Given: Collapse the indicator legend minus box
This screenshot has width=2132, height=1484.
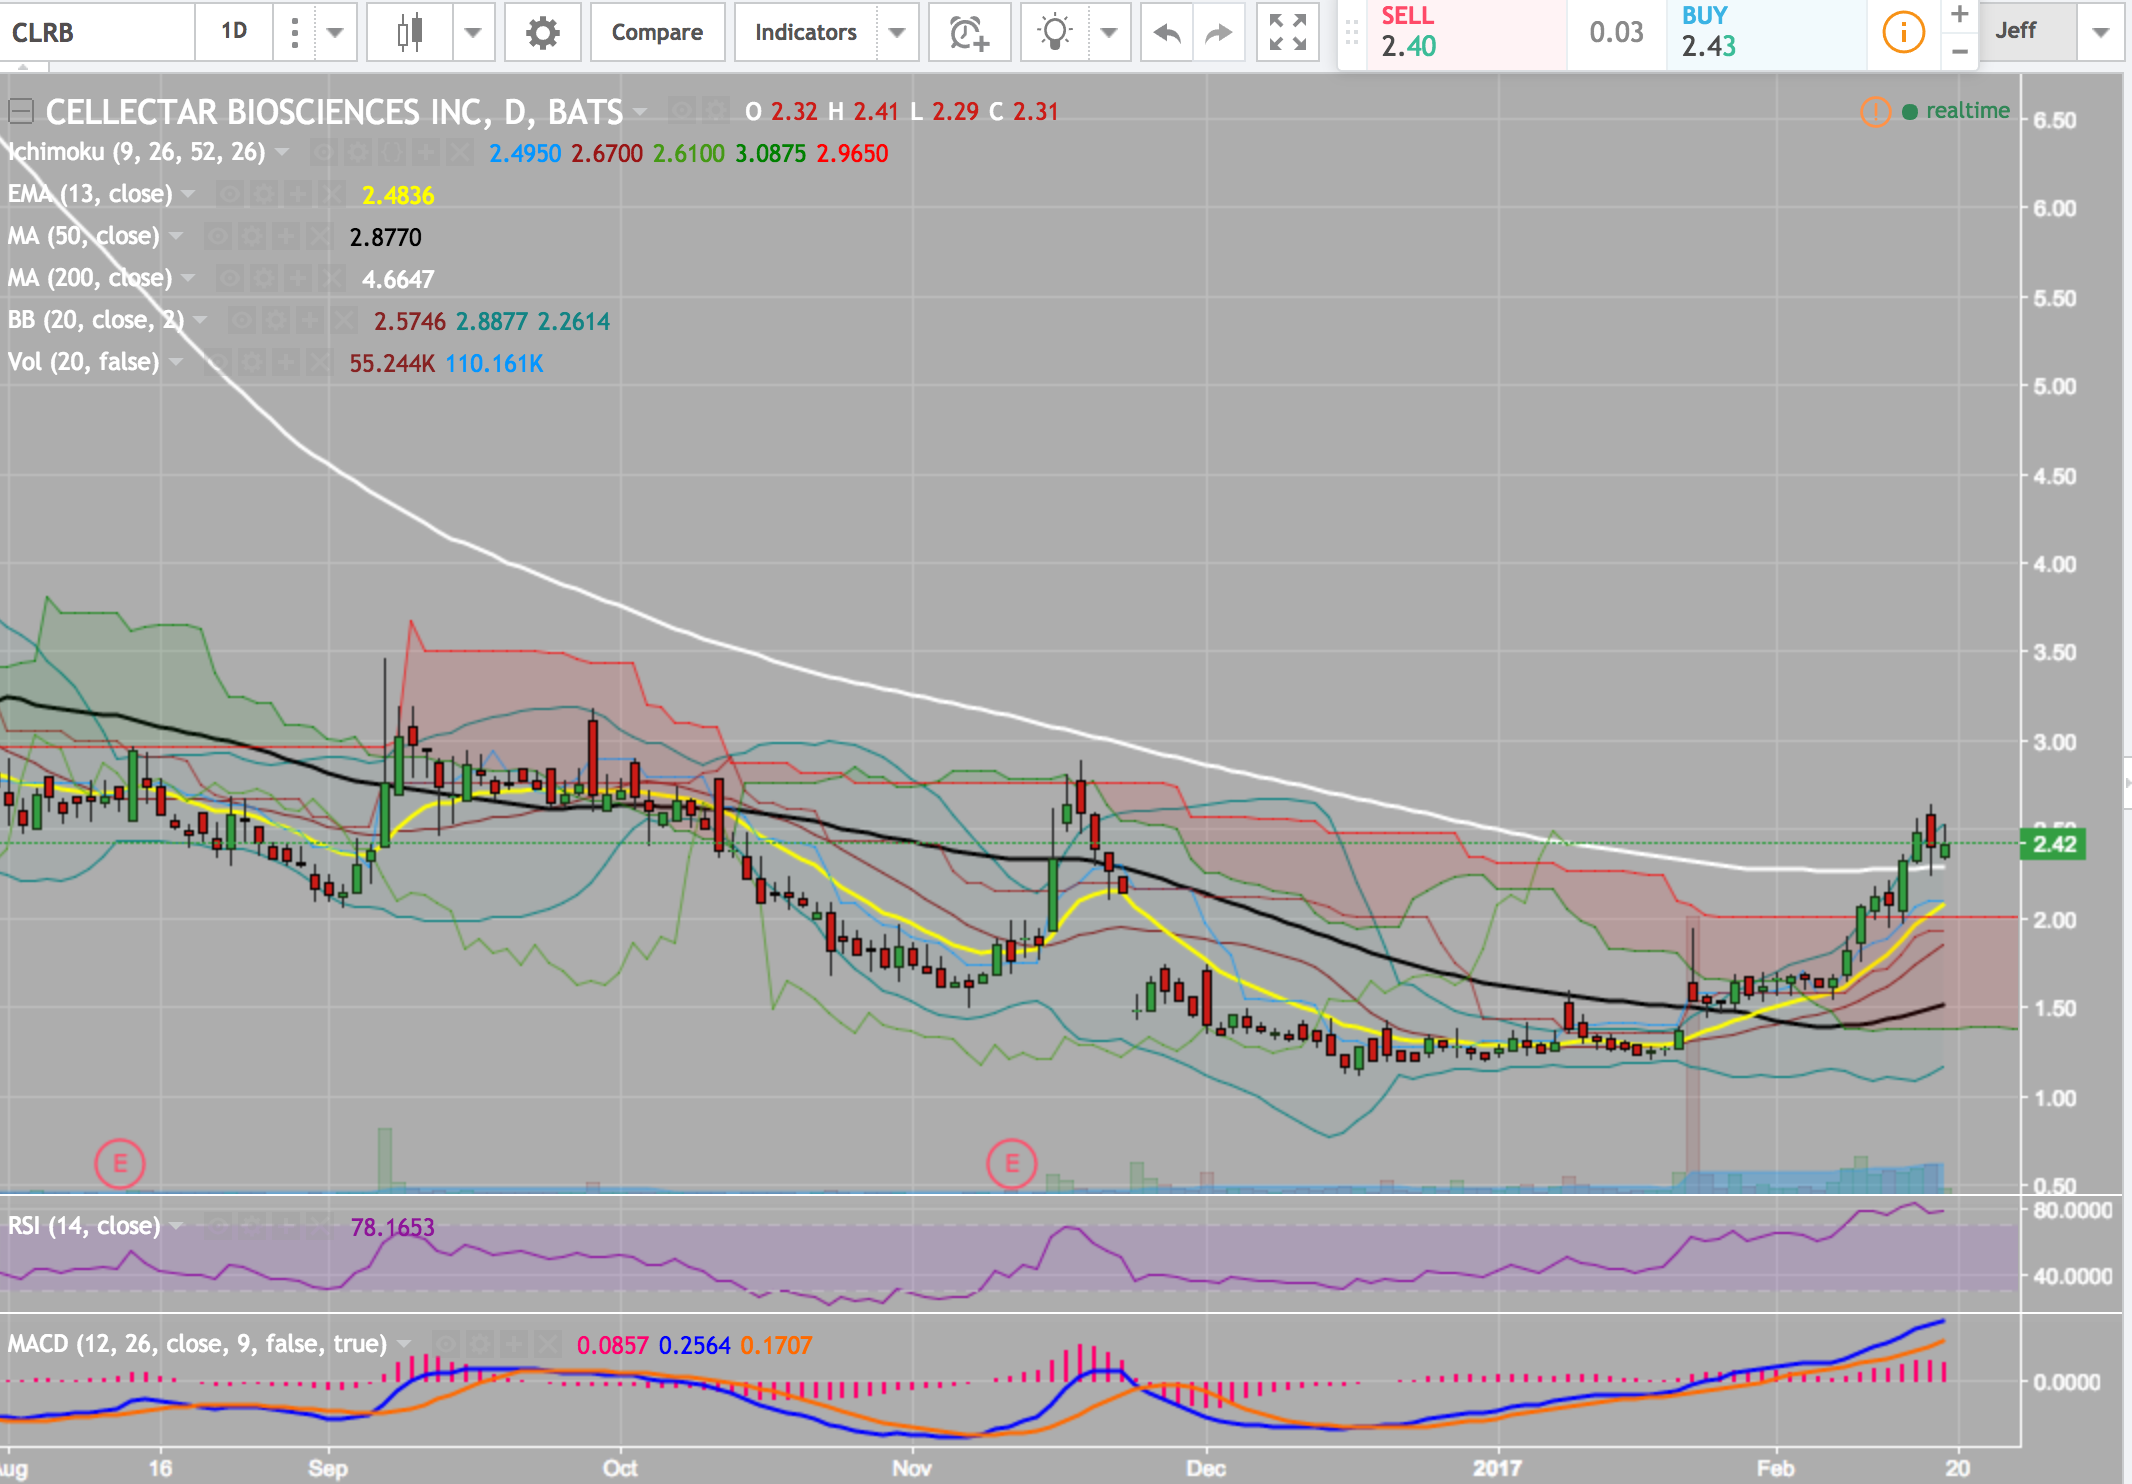Looking at the screenshot, I should (x=21, y=111).
